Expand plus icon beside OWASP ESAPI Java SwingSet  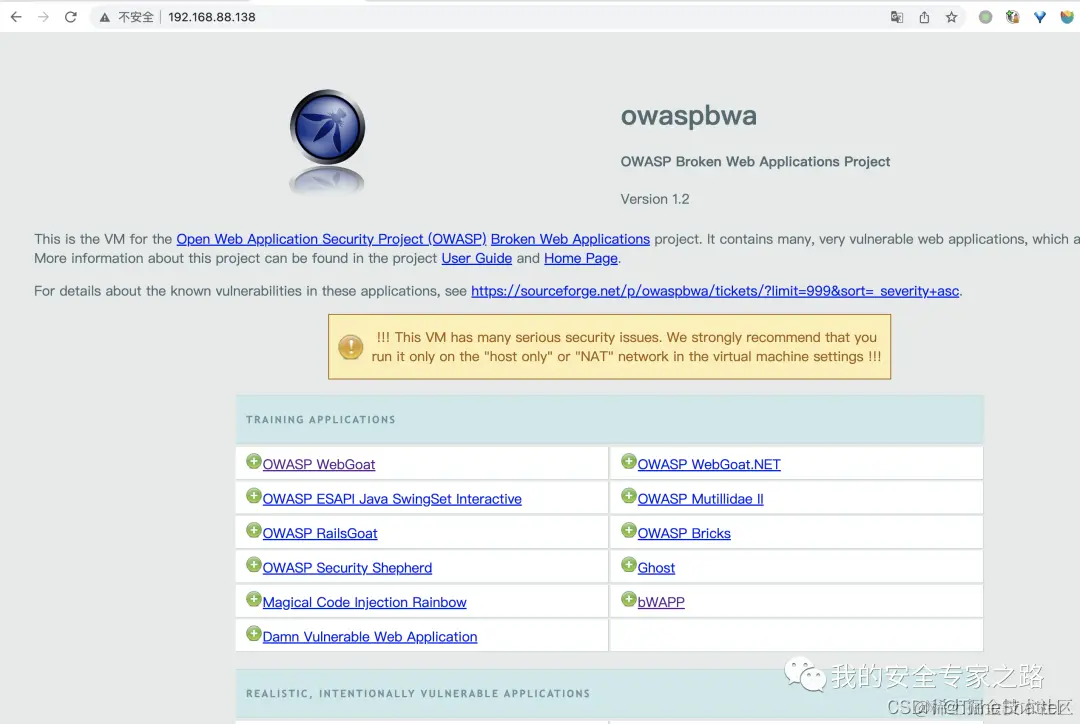tap(253, 496)
